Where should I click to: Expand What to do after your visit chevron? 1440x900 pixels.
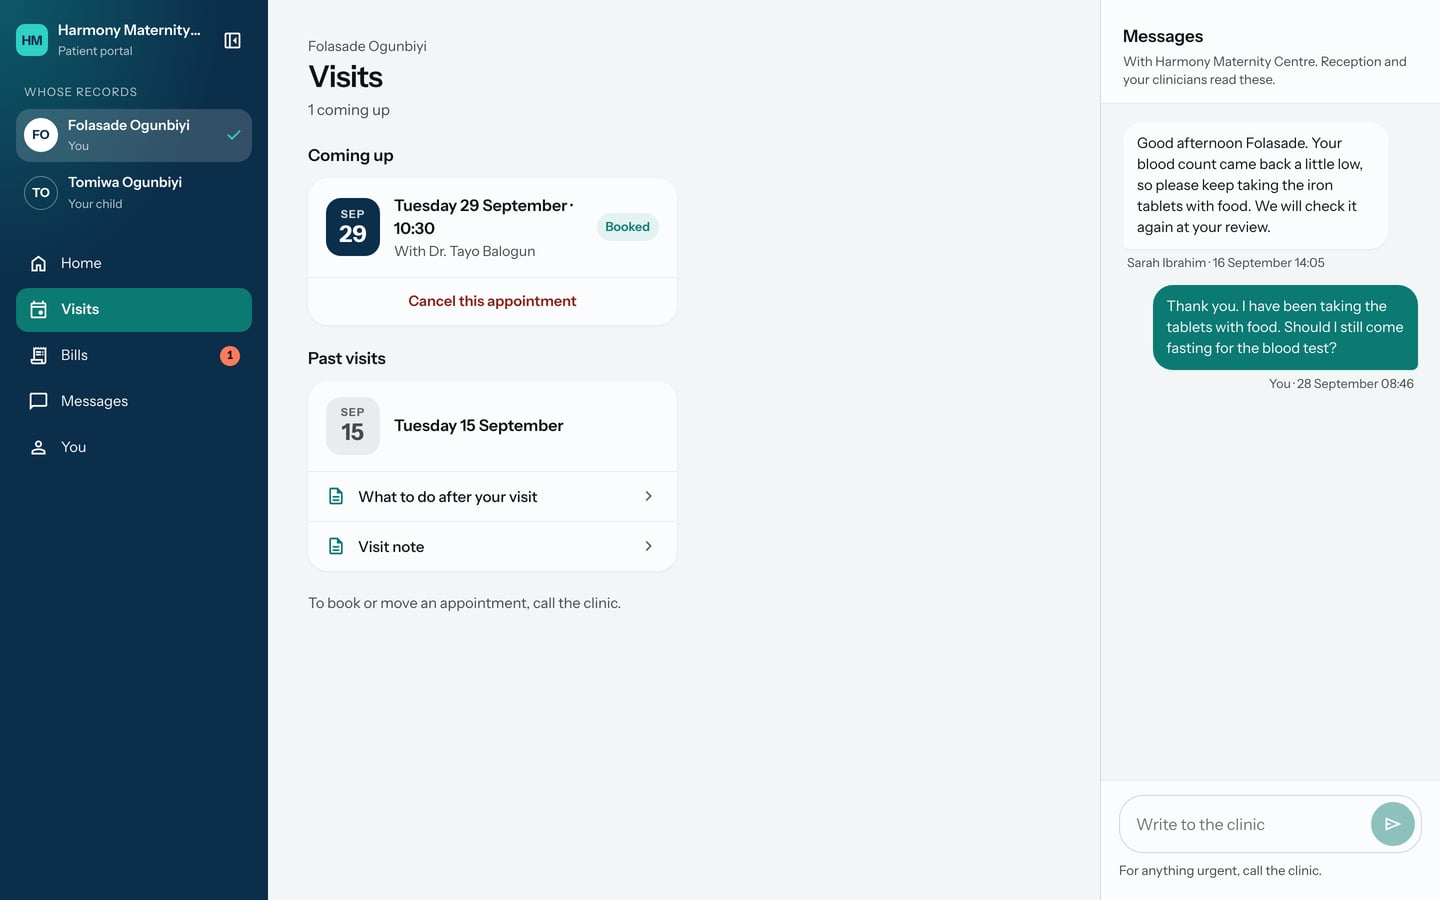(x=648, y=496)
